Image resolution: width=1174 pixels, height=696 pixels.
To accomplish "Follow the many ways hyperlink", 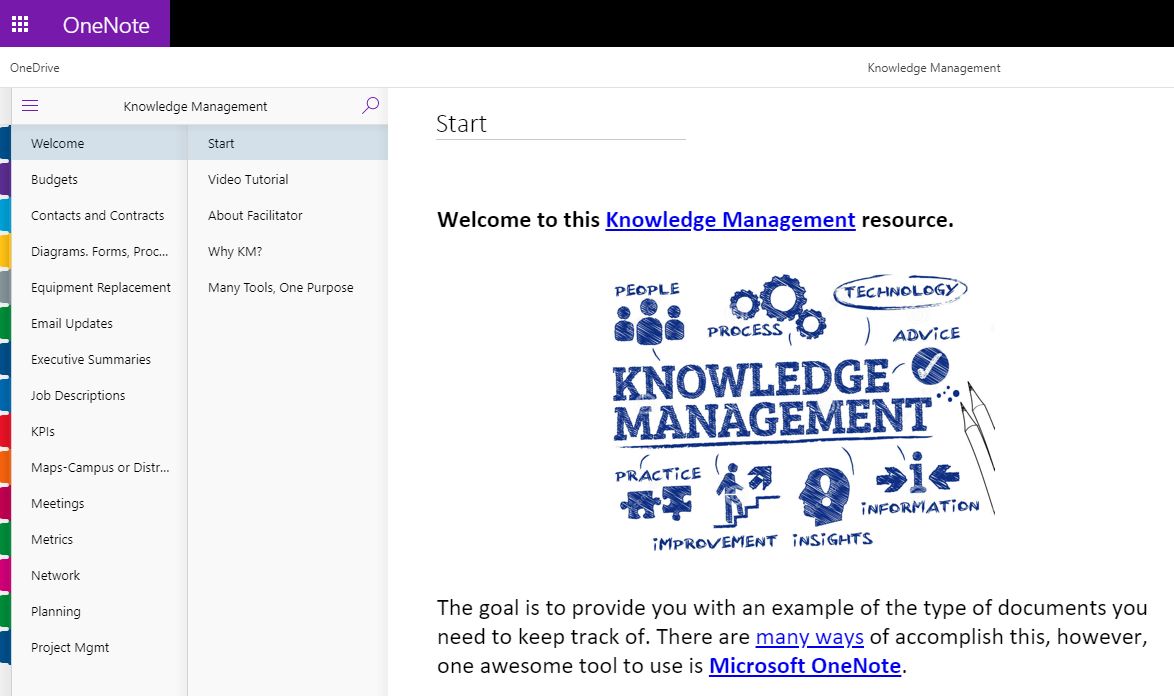I will [x=809, y=637].
